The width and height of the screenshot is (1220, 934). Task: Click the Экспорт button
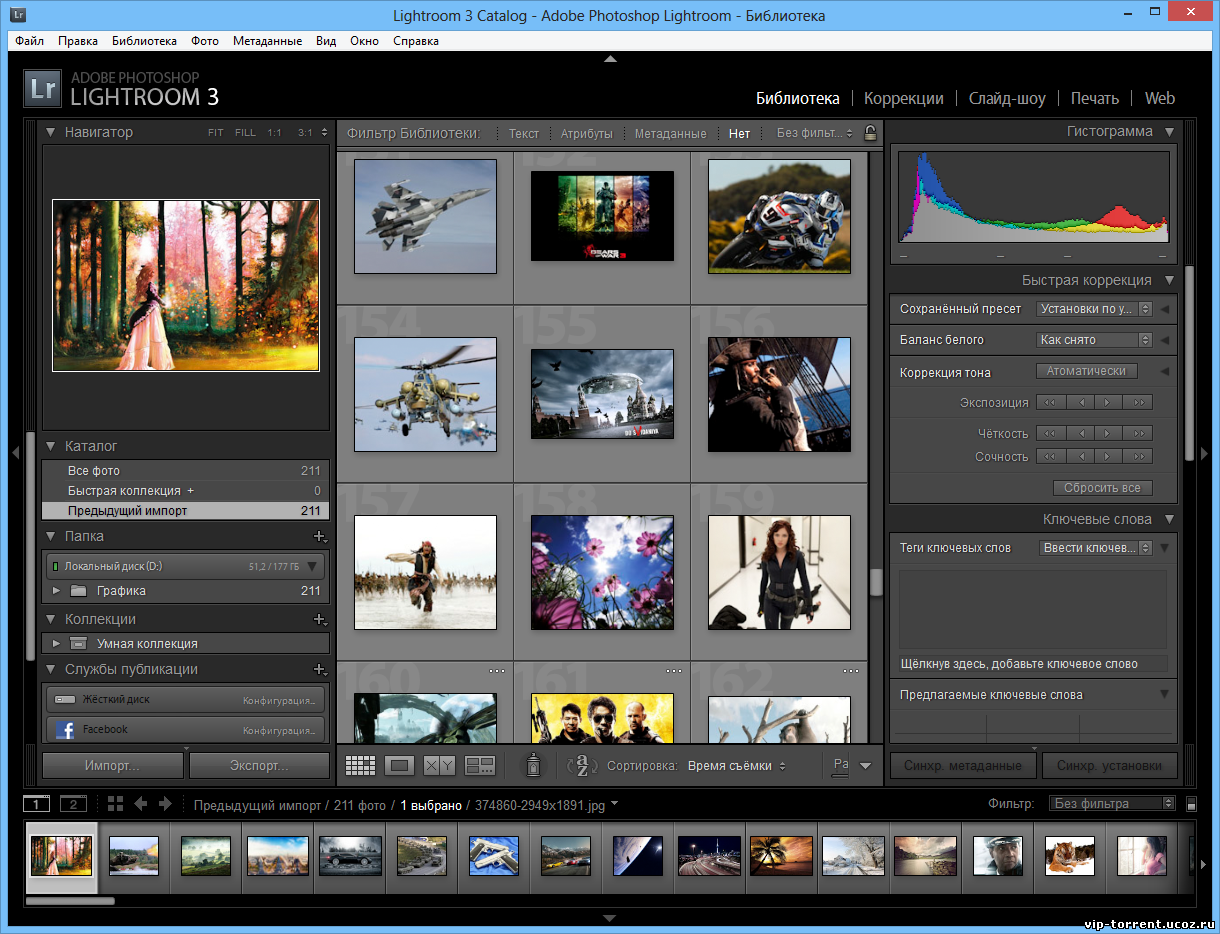(259, 766)
